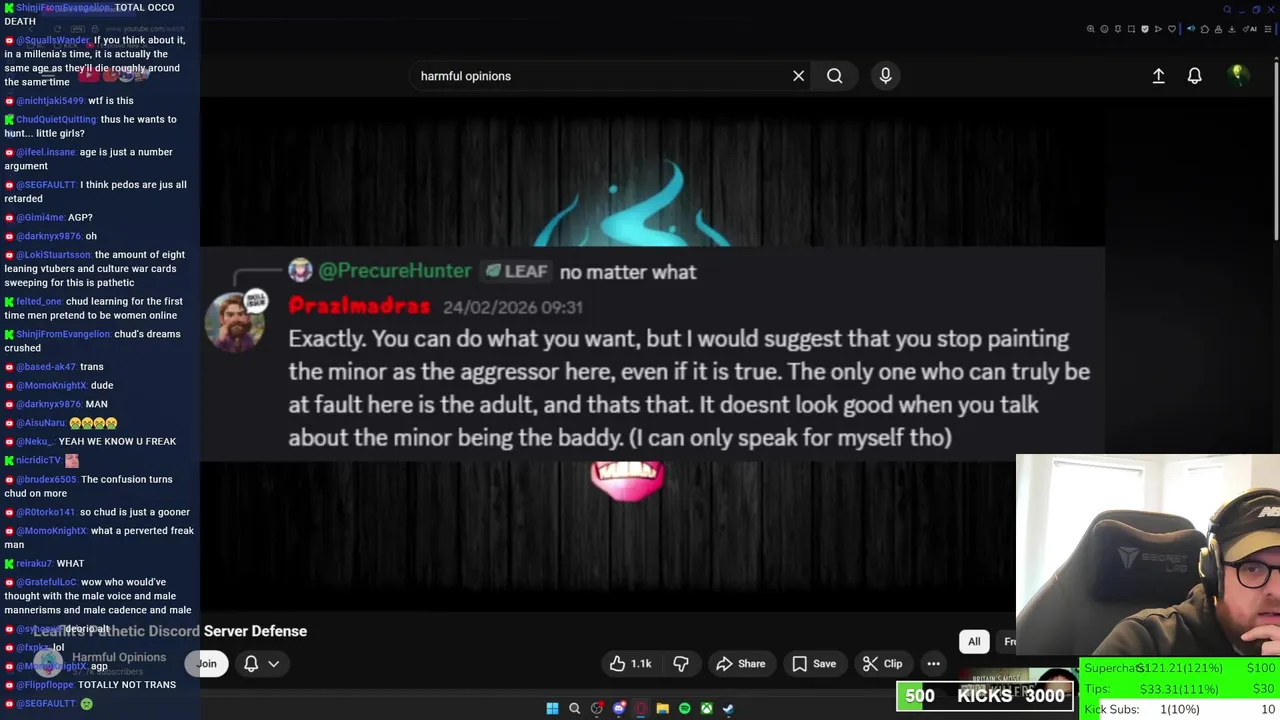Open the upload video icon

pyautogui.click(x=1158, y=76)
